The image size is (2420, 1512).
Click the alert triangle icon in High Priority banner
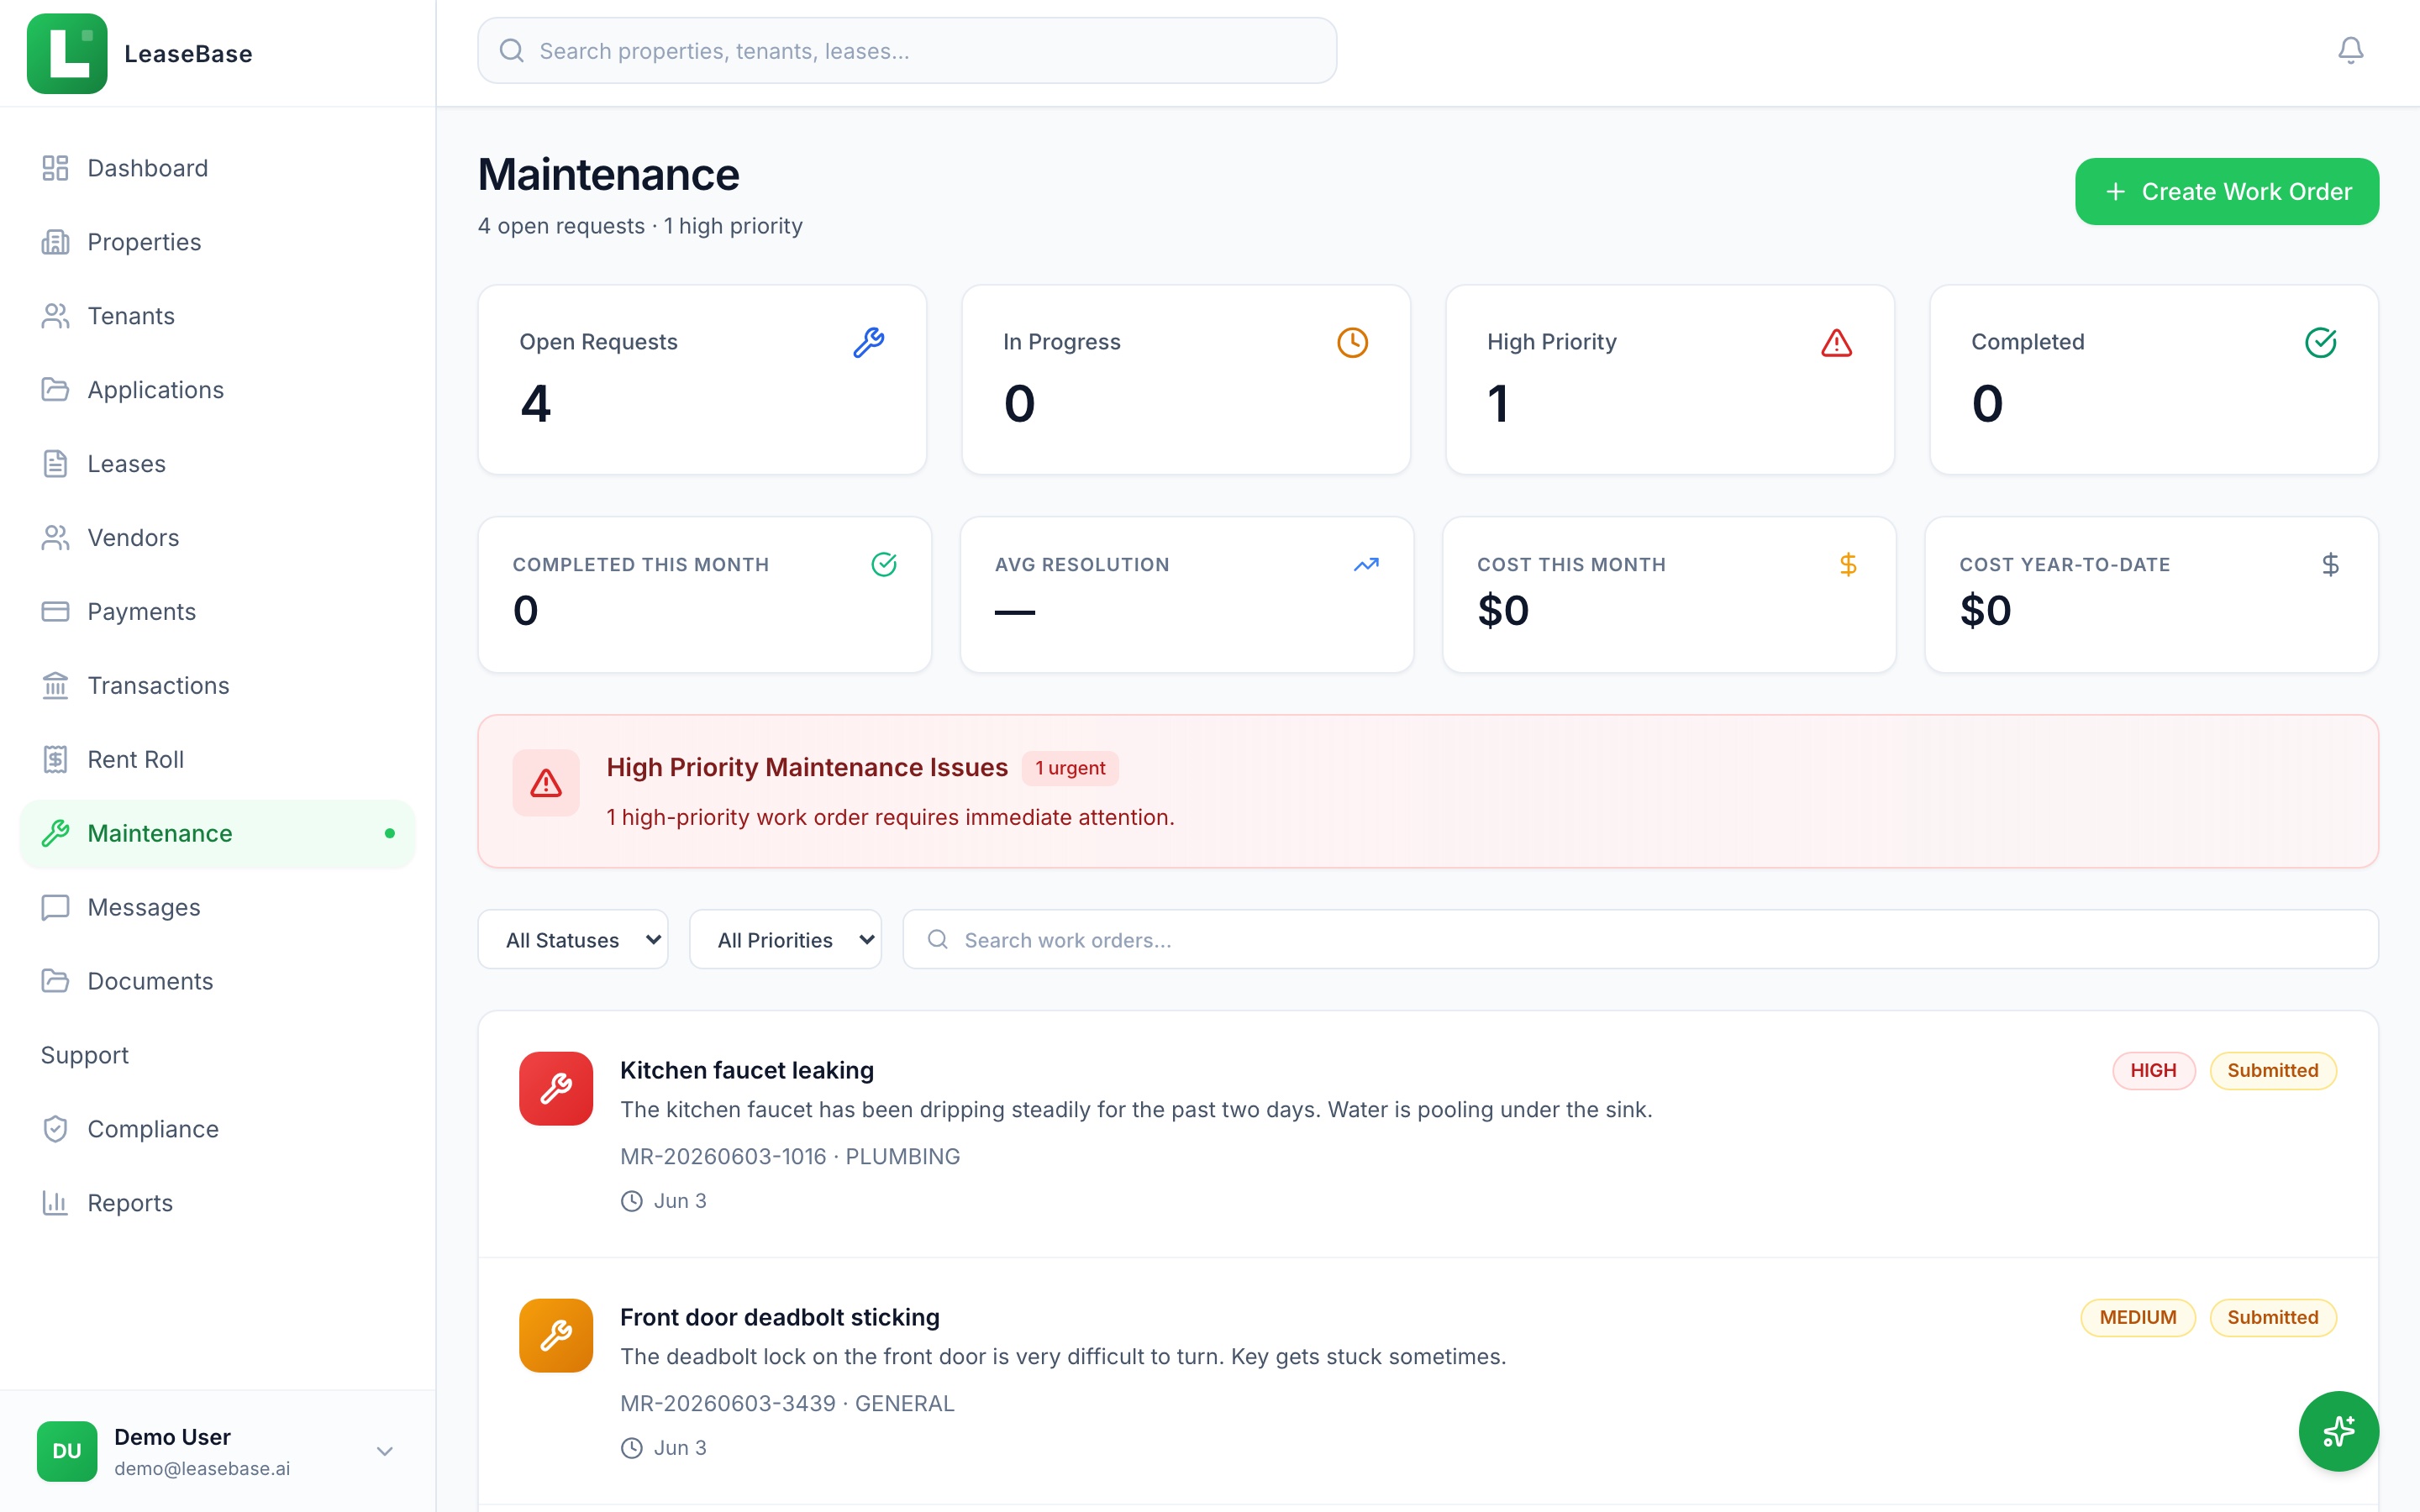tap(546, 783)
